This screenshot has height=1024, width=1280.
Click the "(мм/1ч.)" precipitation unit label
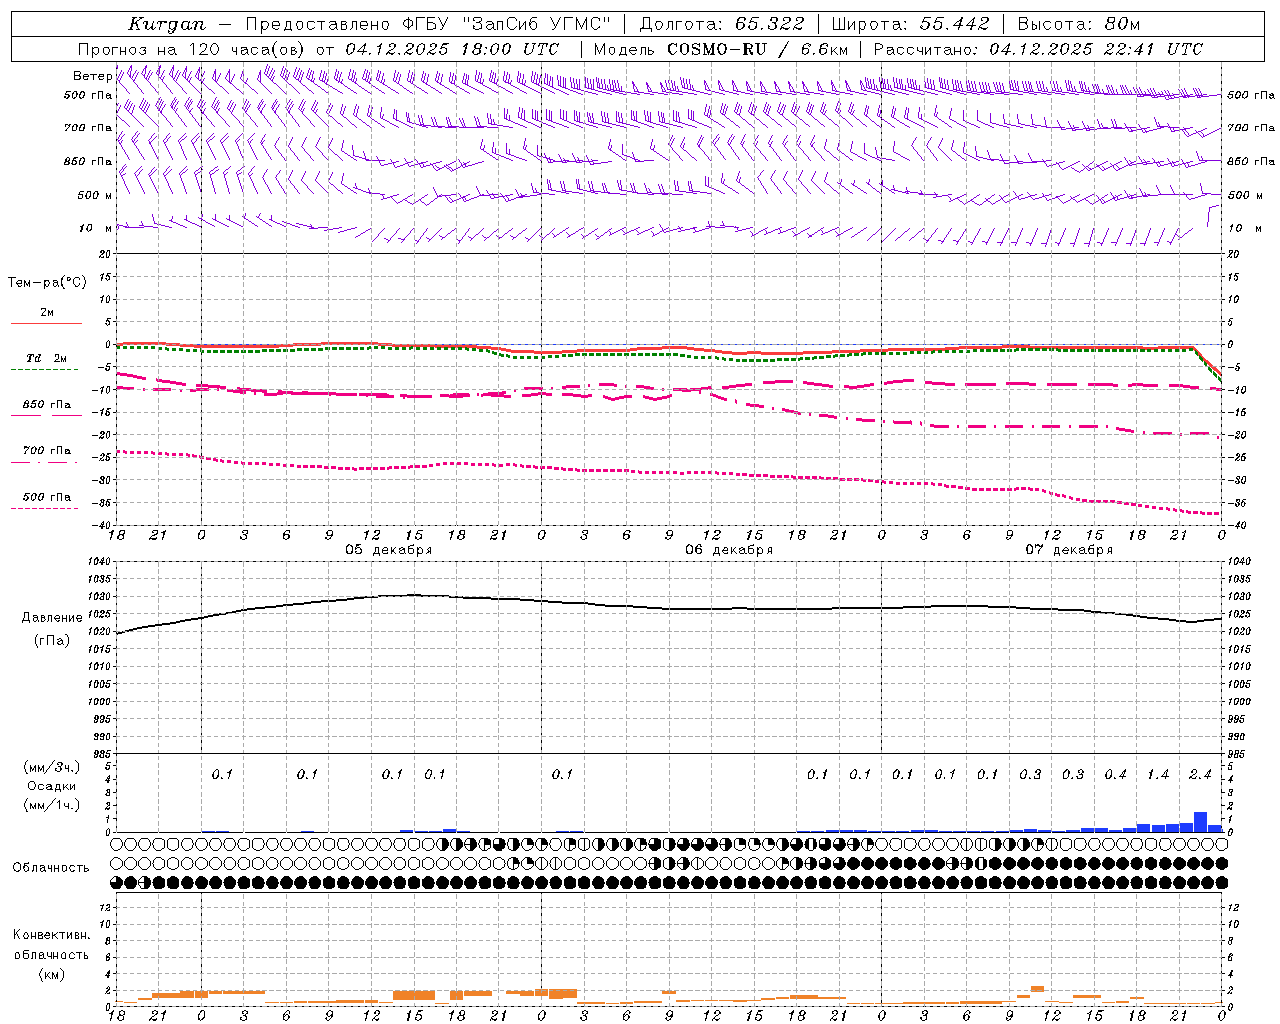[x=52, y=805]
